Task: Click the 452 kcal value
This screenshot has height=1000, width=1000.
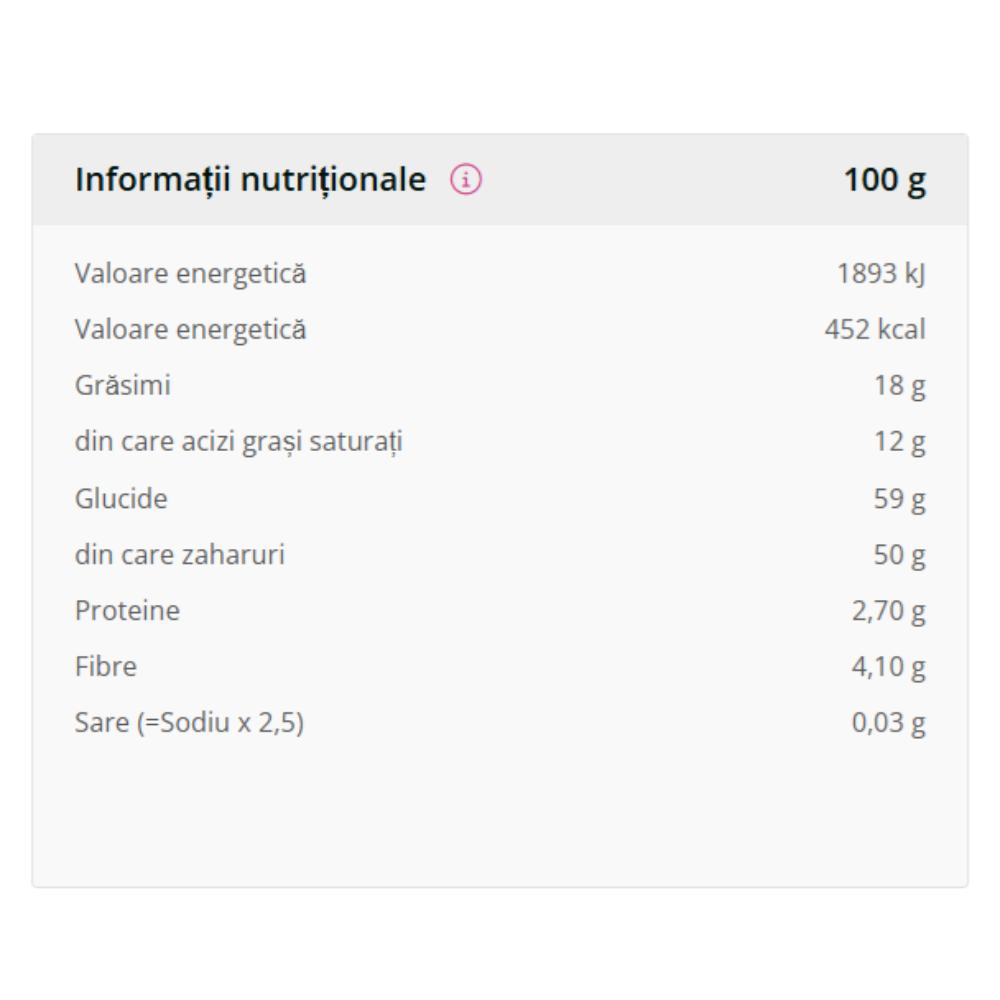Action: tap(875, 330)
